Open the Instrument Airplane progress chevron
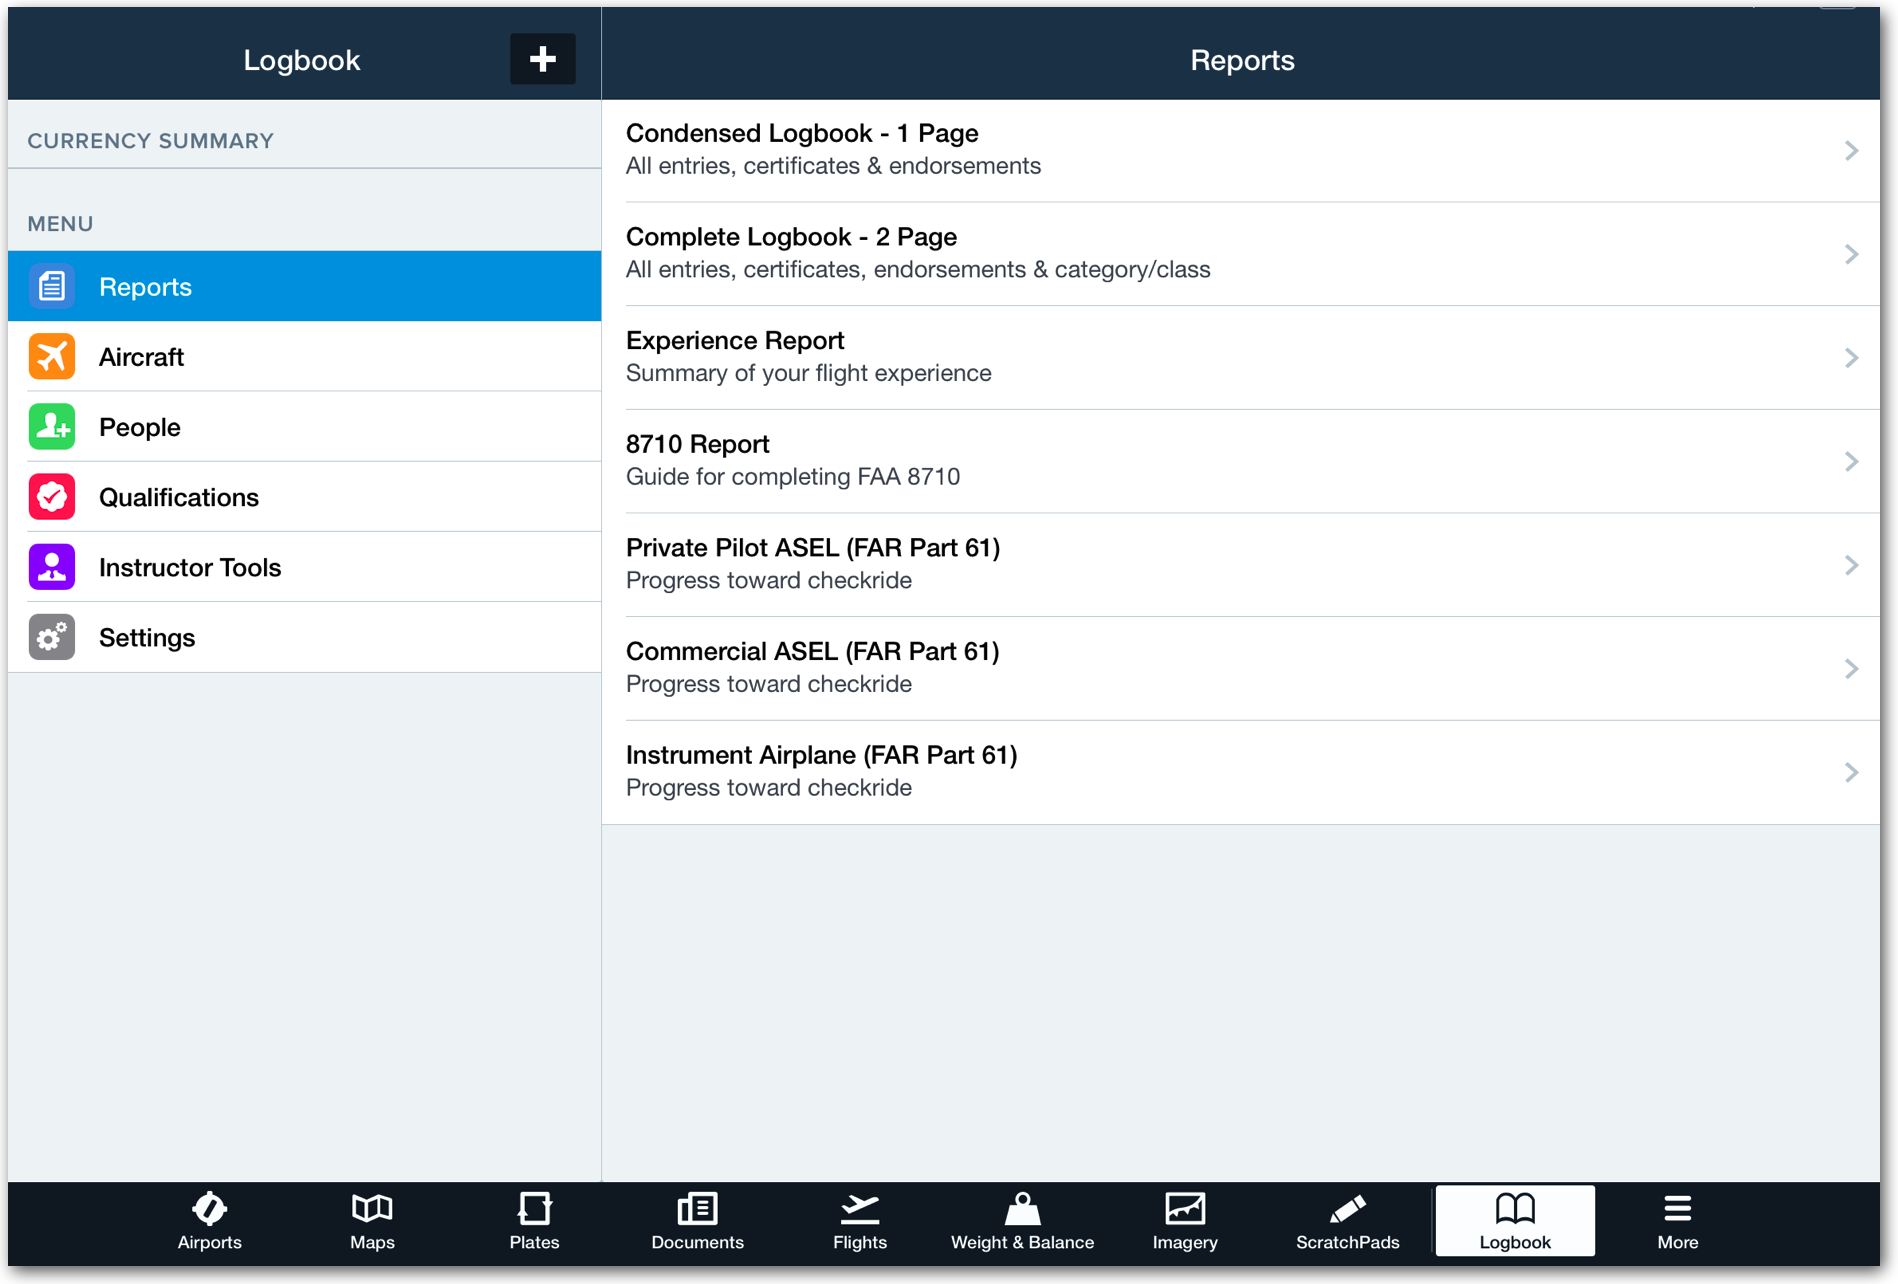Image resolution: width=1898 pixels, height=1284 pixels. 1851,771
